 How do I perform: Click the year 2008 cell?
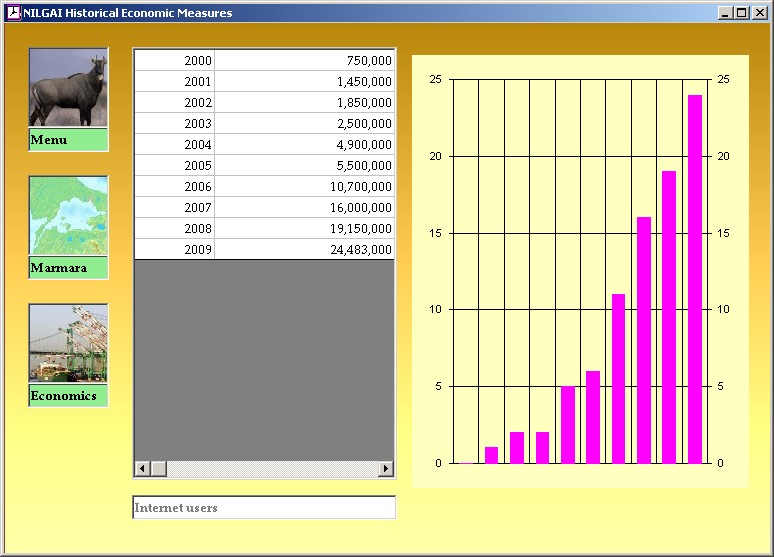pos(175,229)
